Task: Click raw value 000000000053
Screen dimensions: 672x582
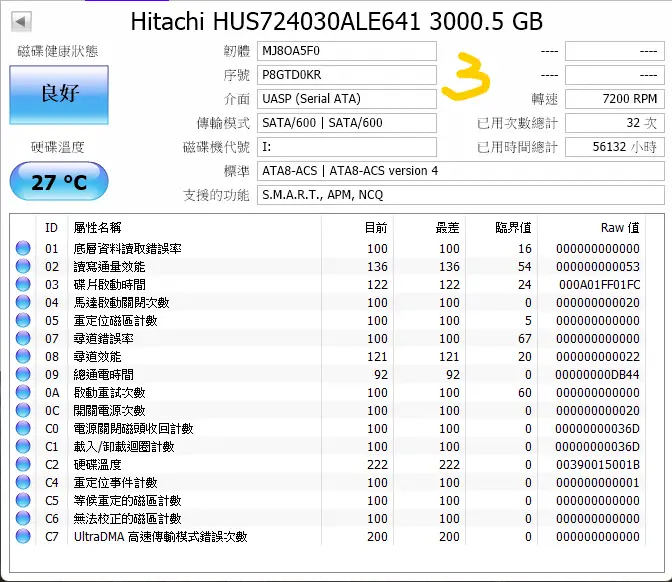Action: (x=598, y=267)
